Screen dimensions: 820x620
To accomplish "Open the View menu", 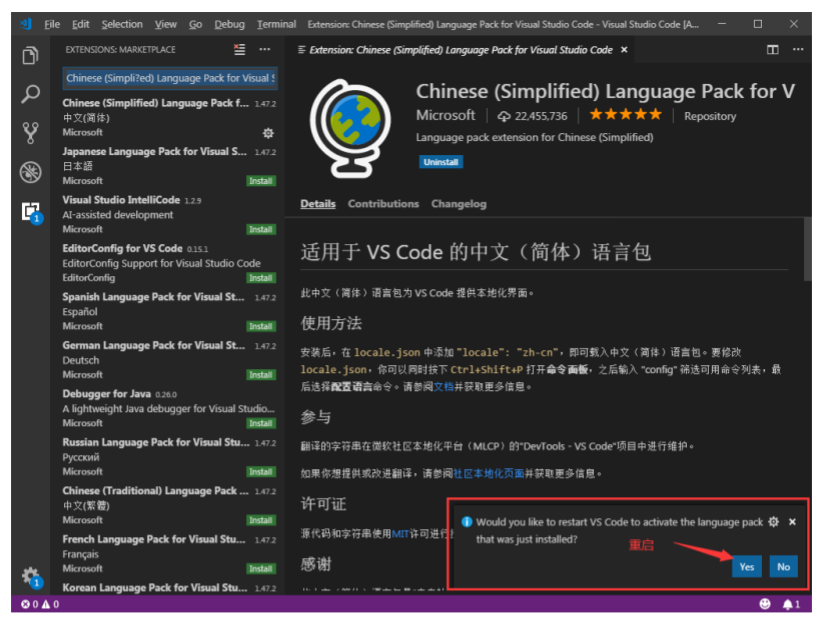I will pos(165,25).
